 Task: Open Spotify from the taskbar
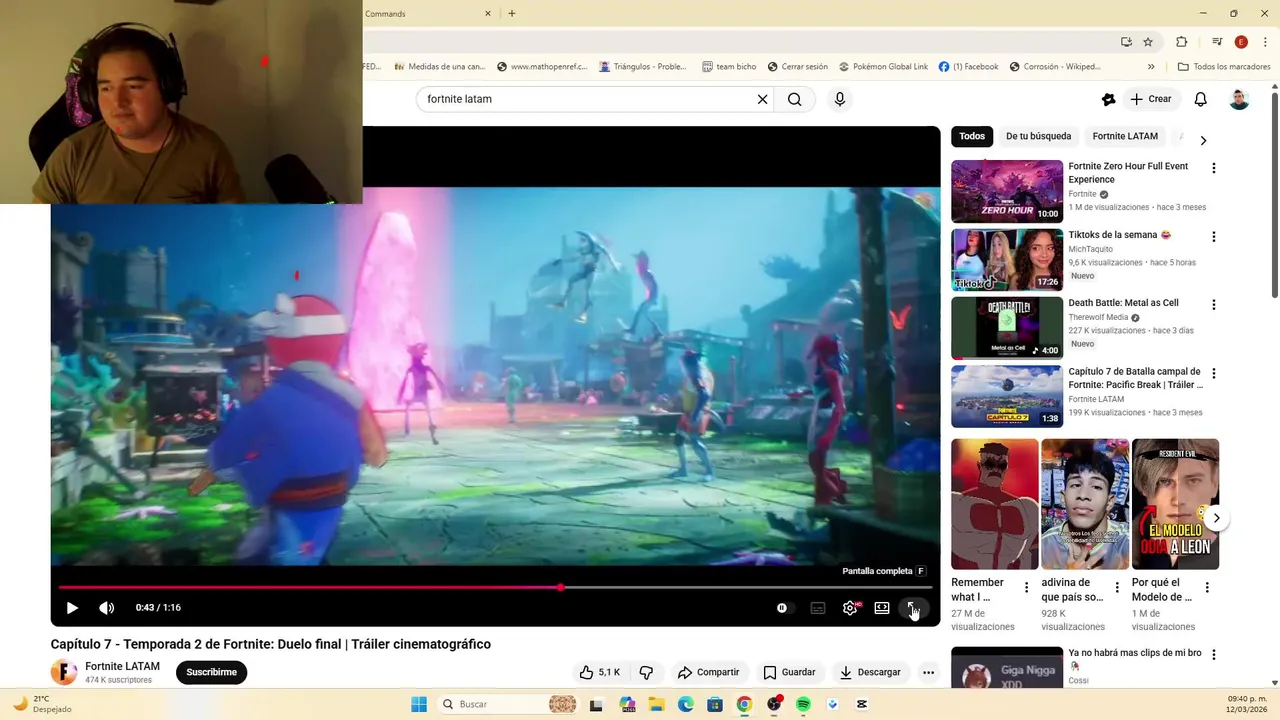coord(803,704)
